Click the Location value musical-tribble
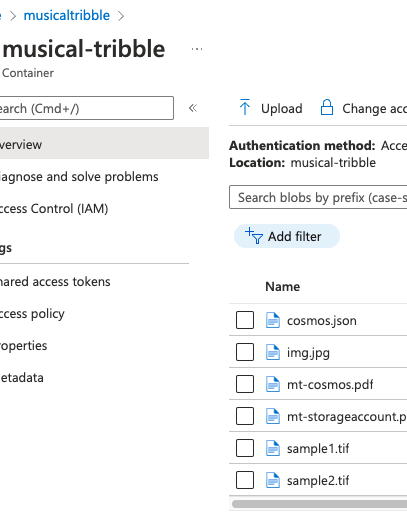Viewport: 407px width, 528px height. [333, 163]
